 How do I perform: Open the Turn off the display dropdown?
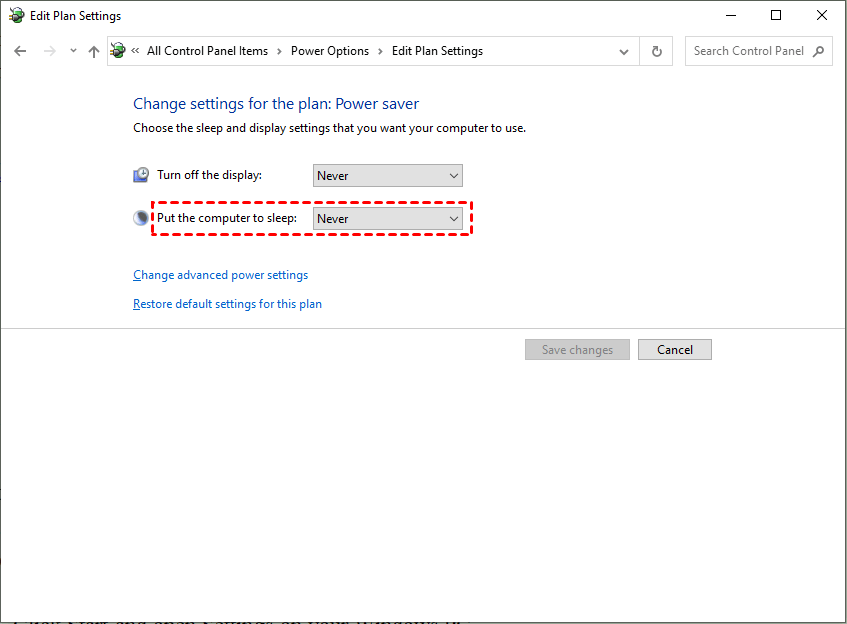(388, 176)
